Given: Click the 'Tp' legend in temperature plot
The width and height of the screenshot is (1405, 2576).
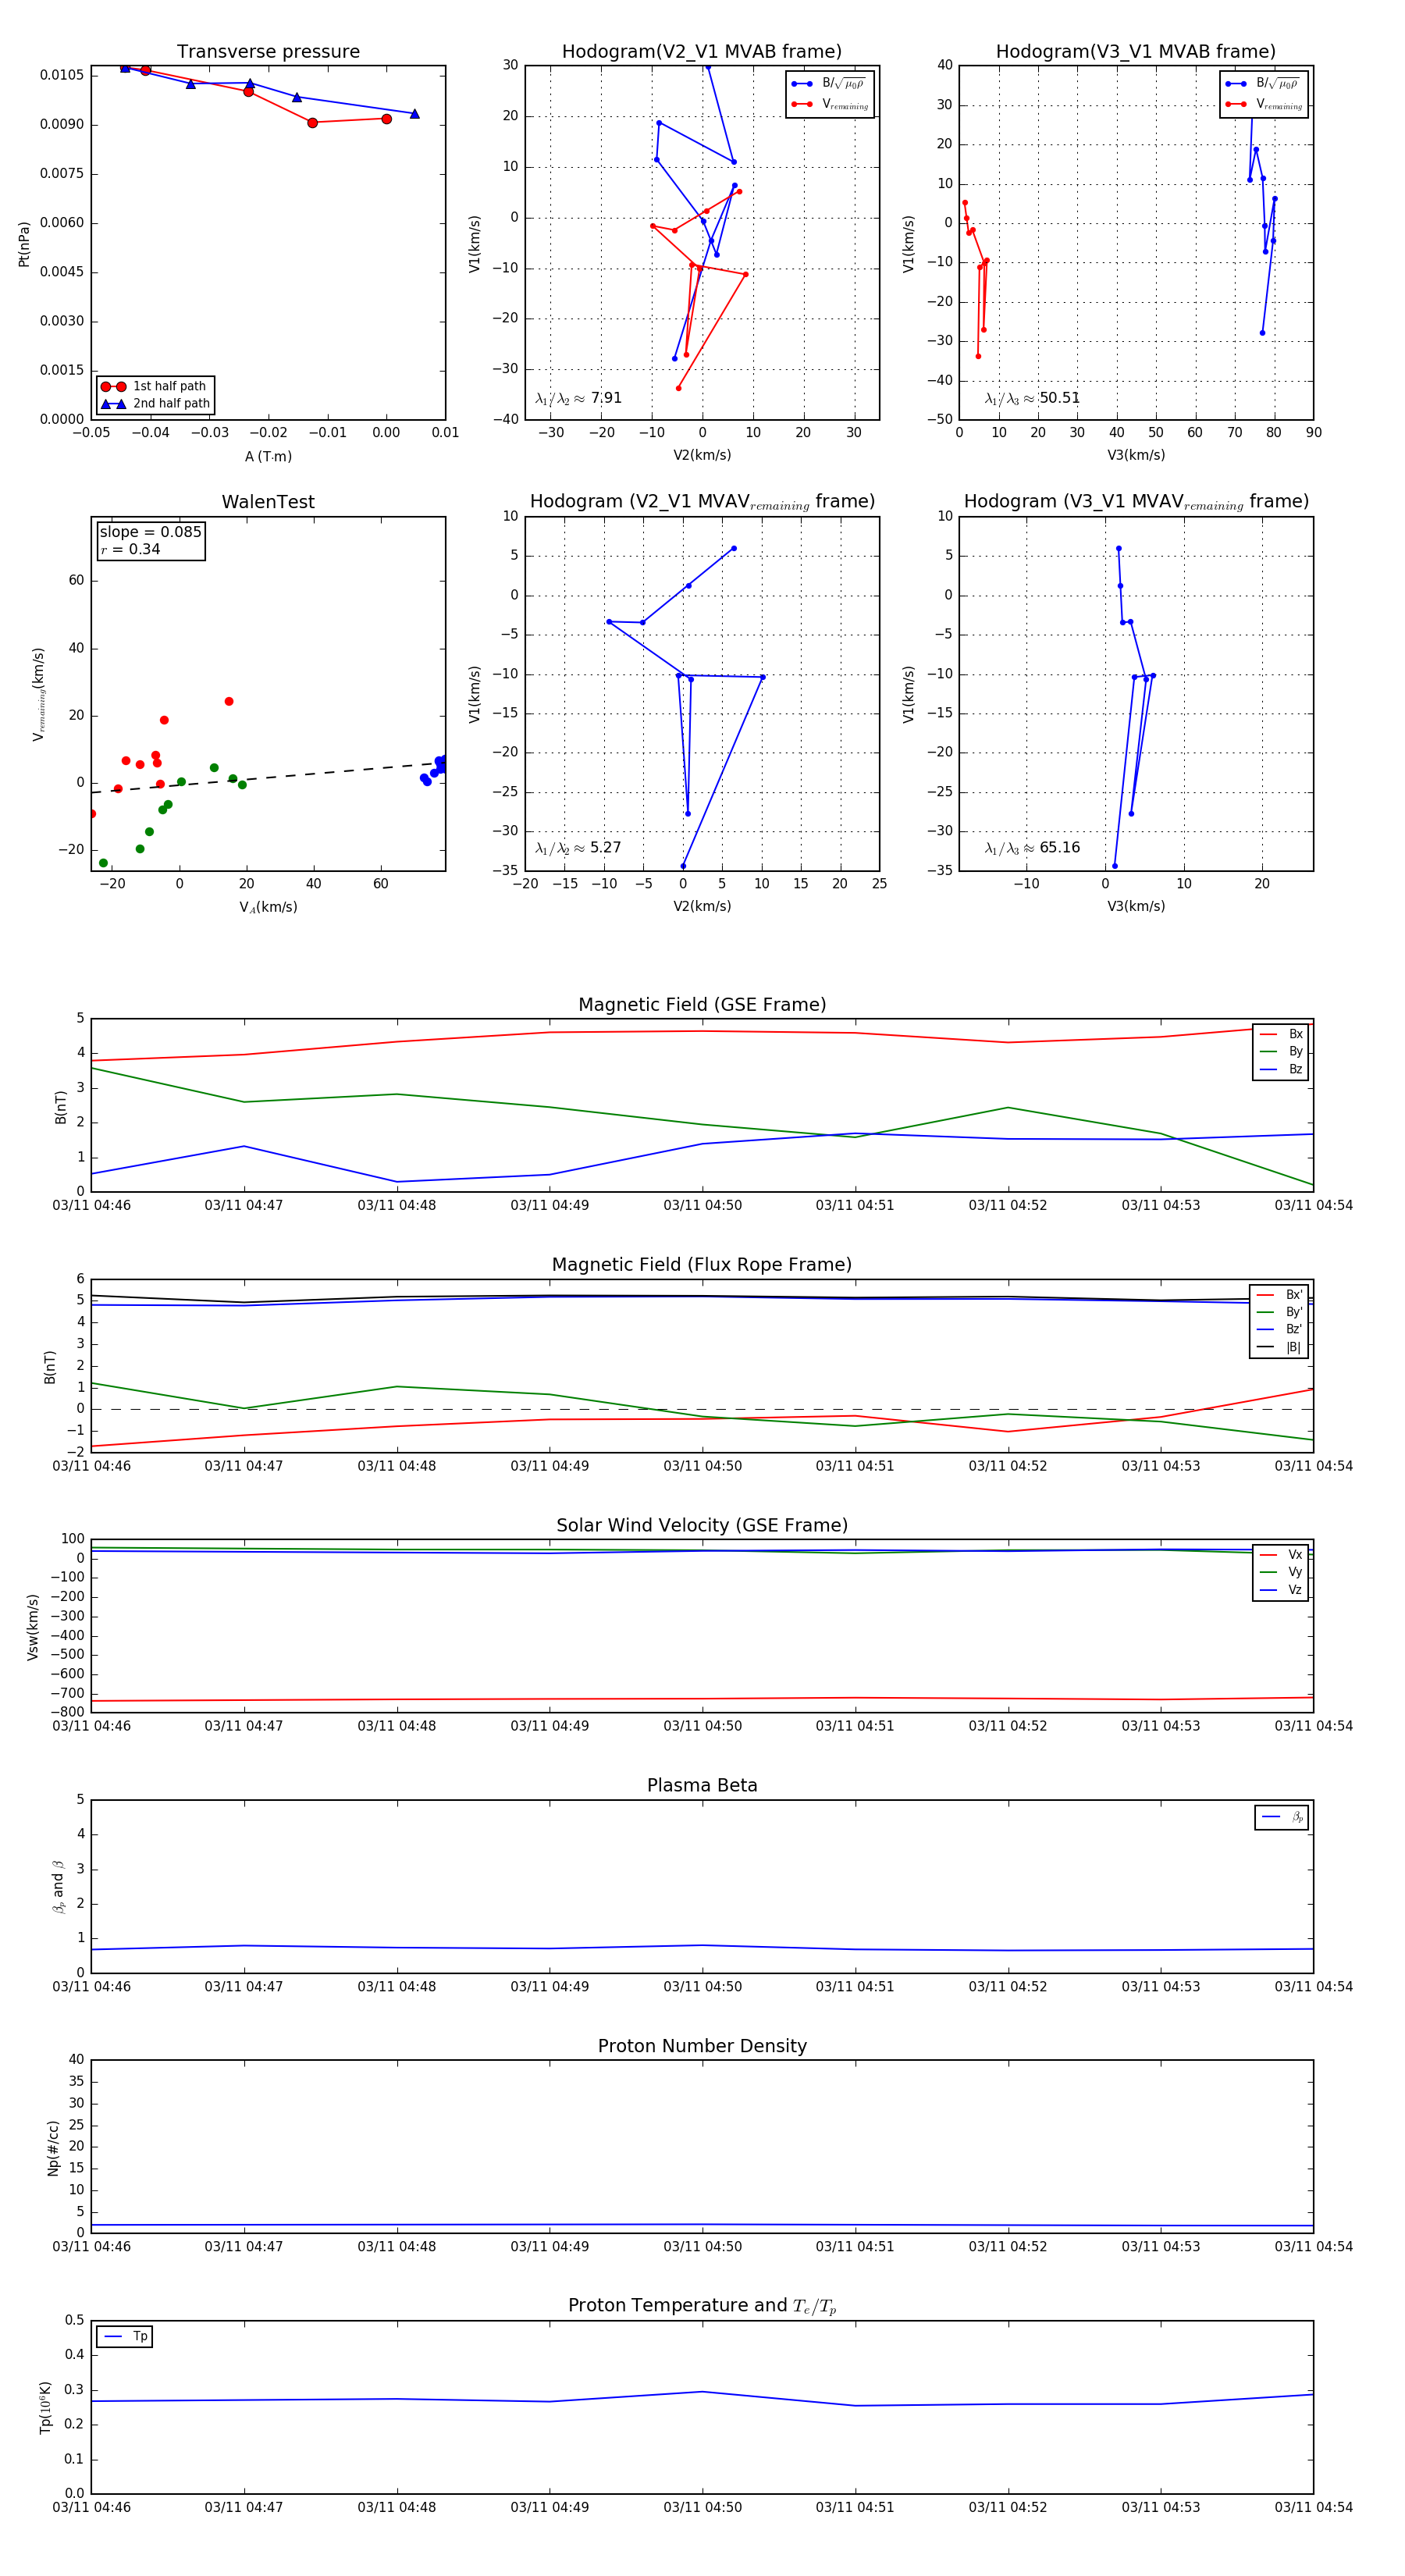Looking at the screenshot, I should click(125, 2337).
